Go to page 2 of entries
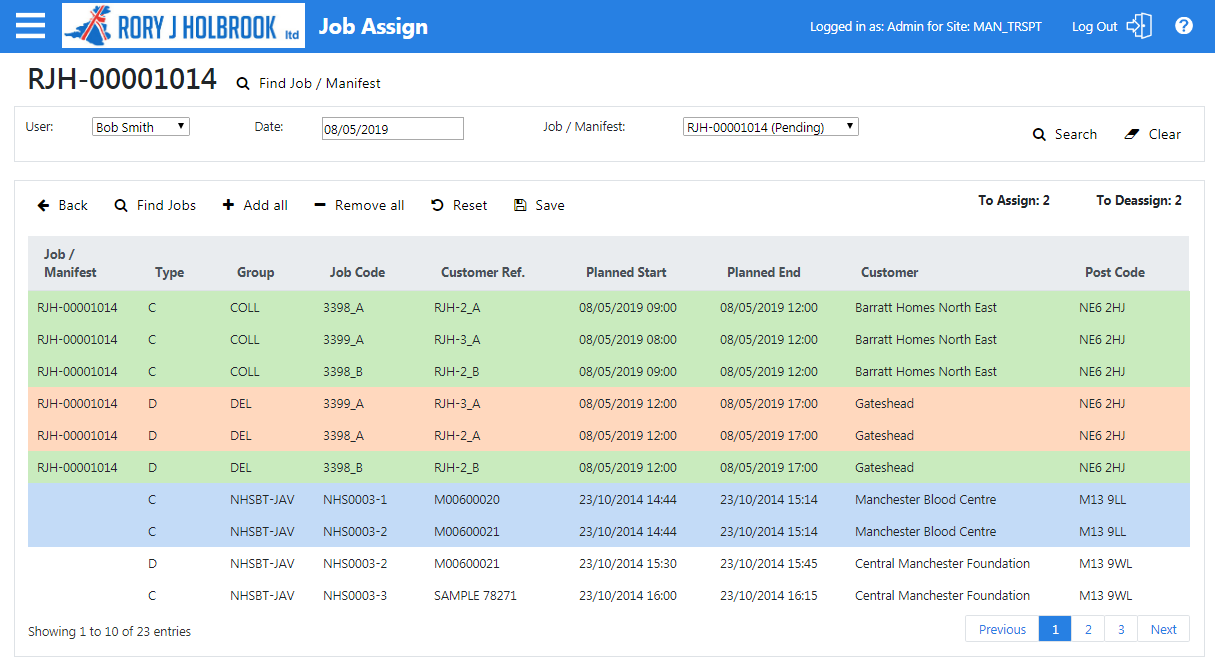Image resolution: width=1215 pixels, height=660 pixels. [x=1088, y=629]
